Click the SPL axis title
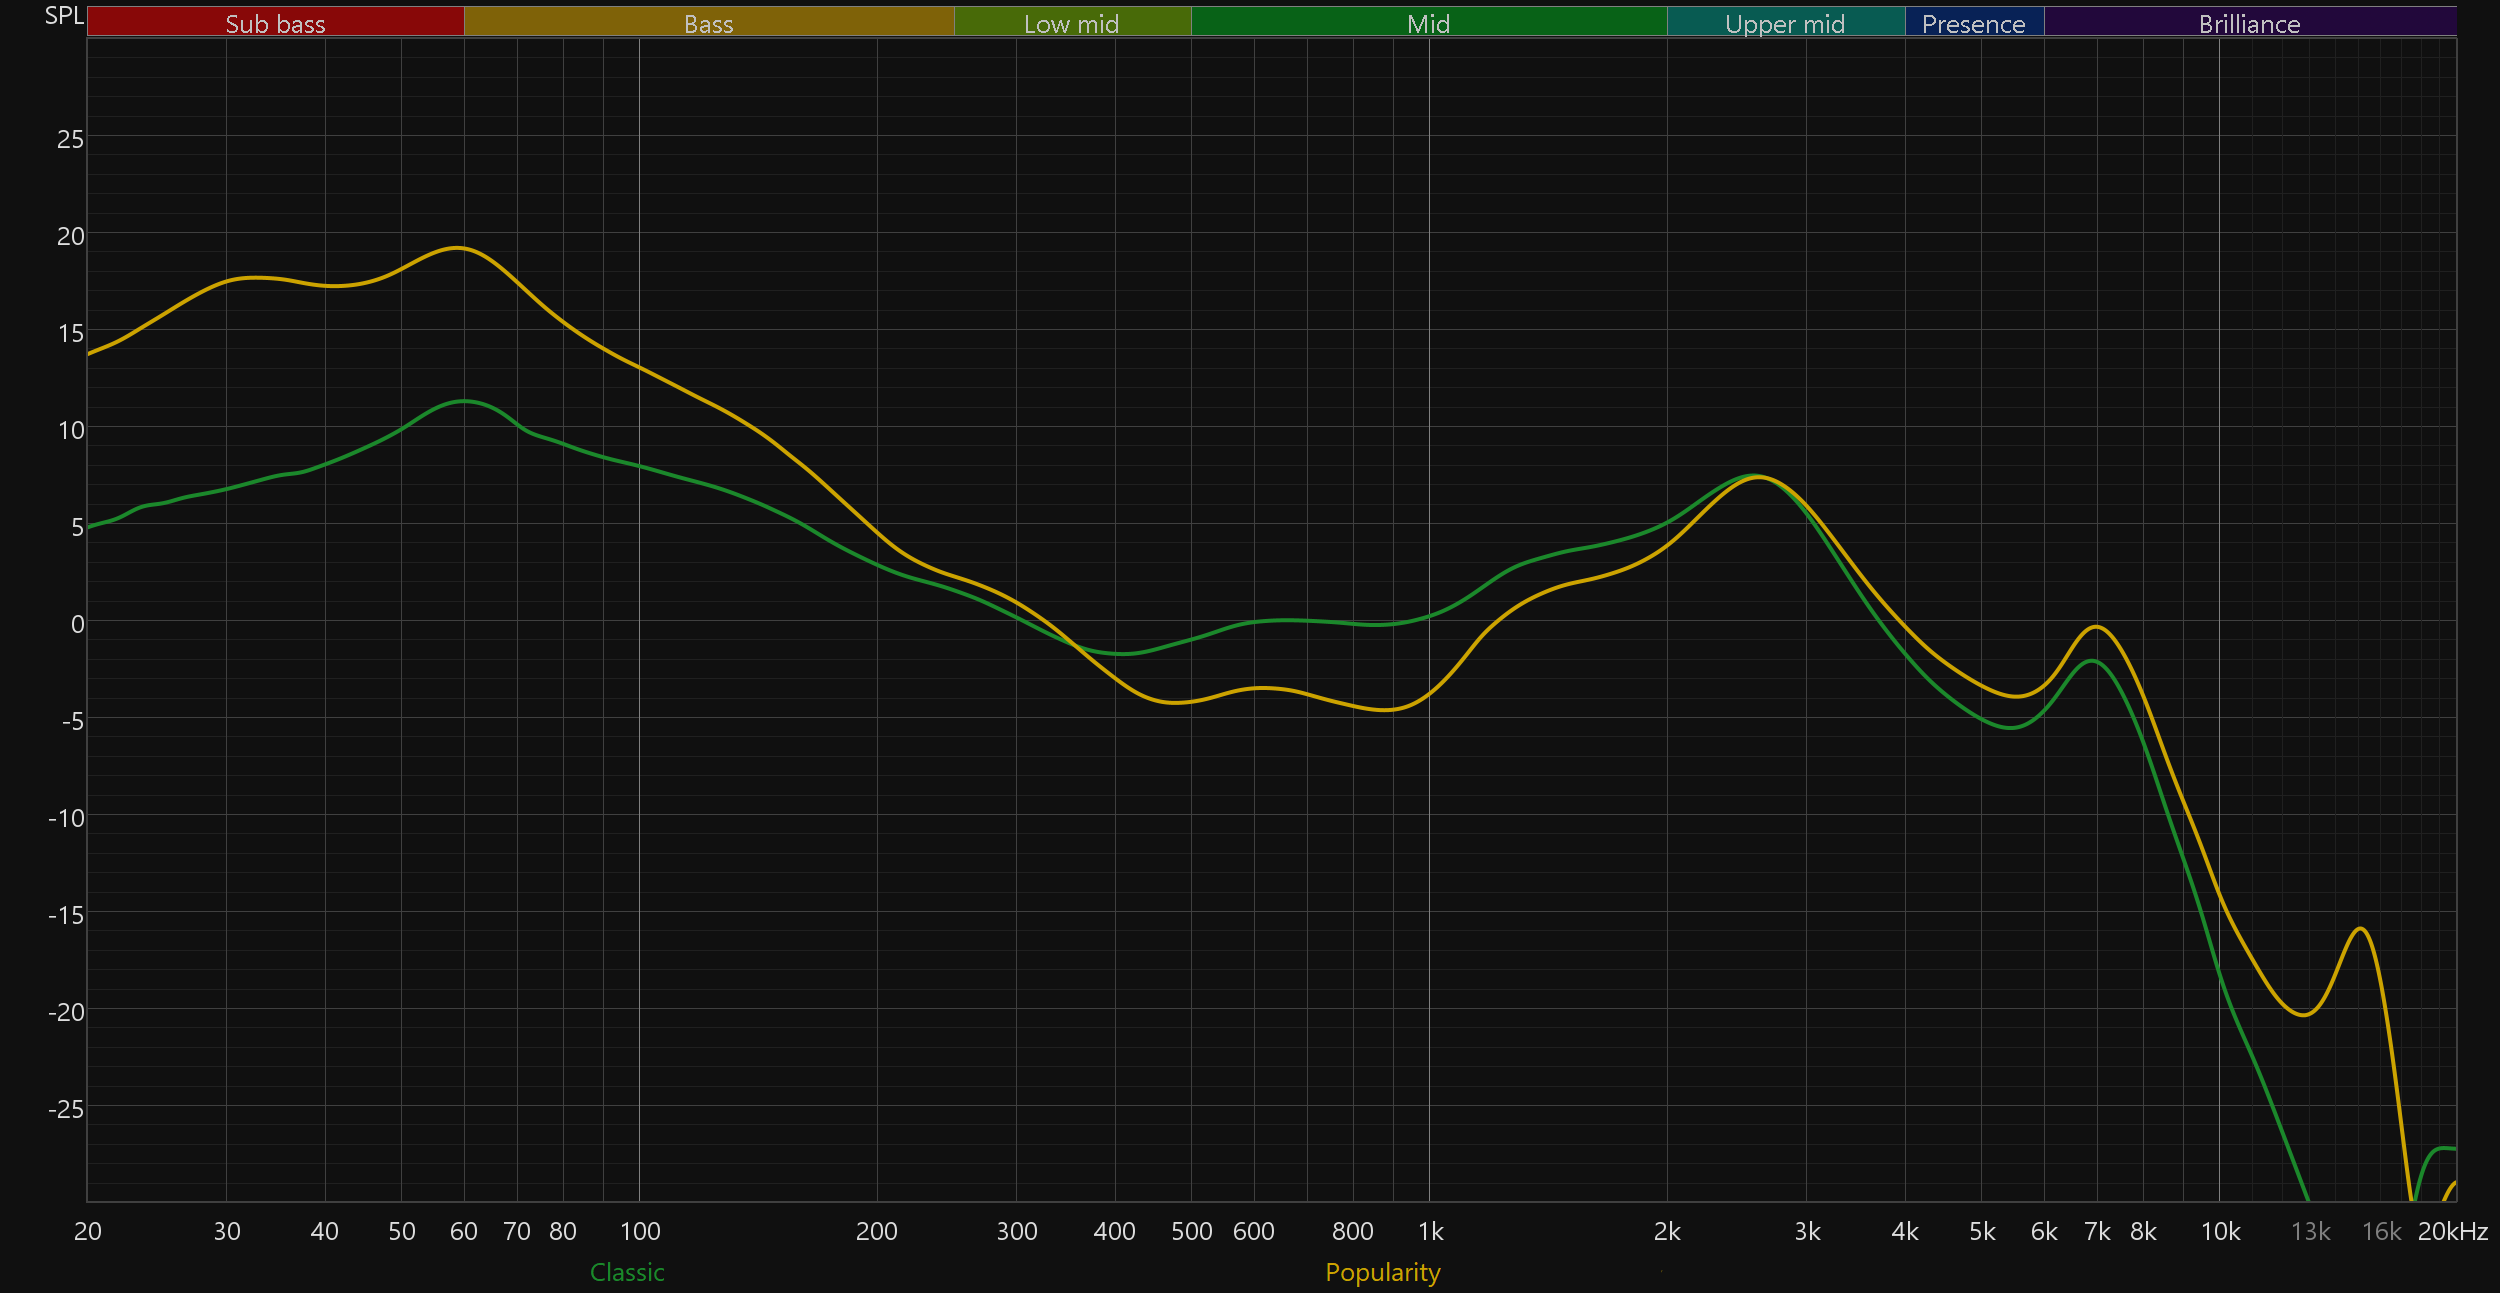 point(64,15)
